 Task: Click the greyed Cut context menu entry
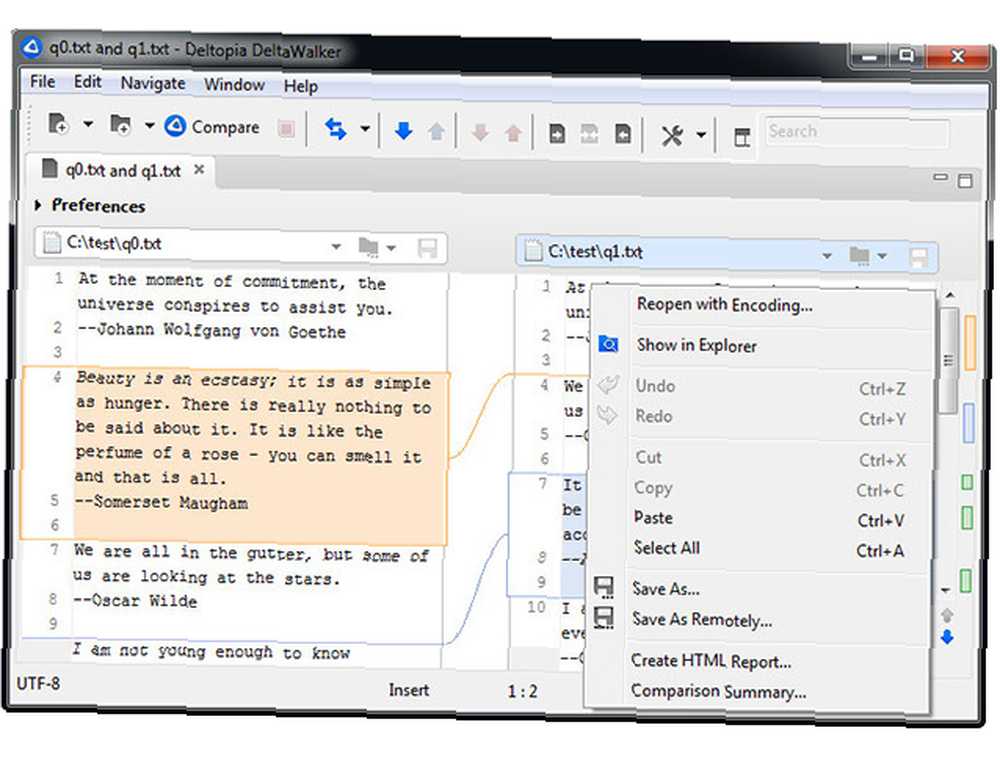tap(761, 458)
